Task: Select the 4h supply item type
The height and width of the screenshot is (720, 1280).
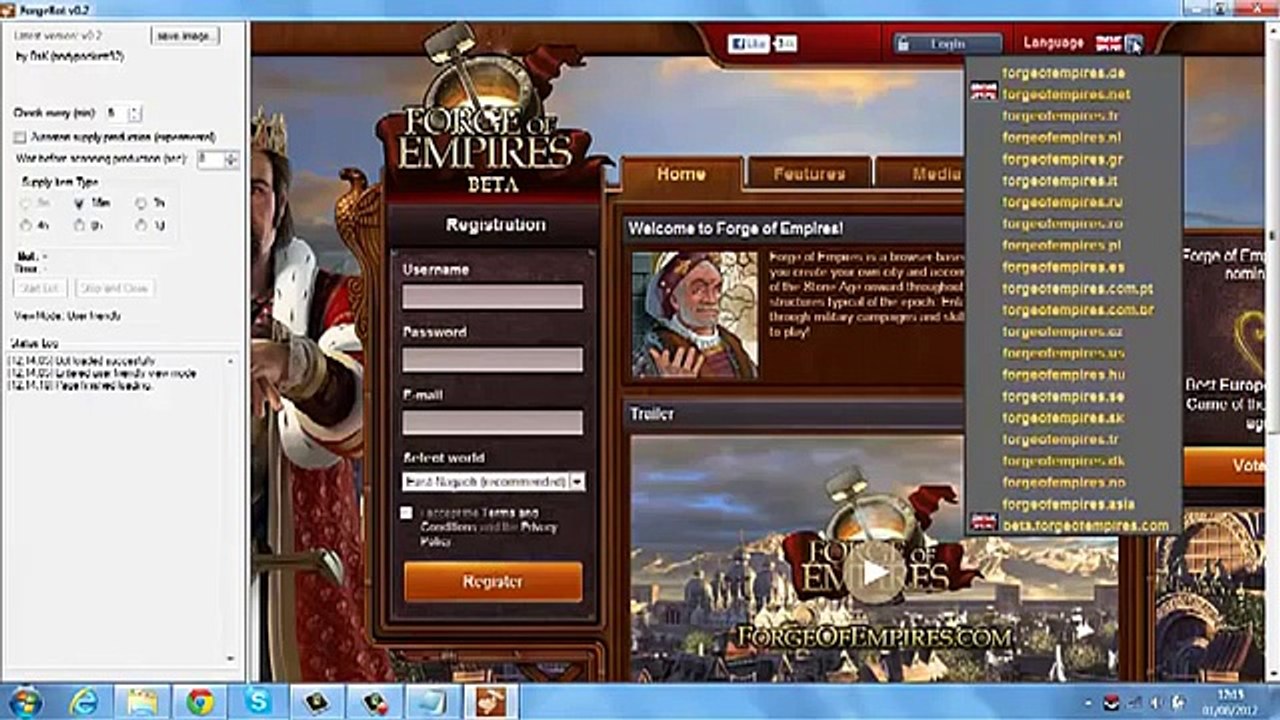Action: click(x=27, y=226)
